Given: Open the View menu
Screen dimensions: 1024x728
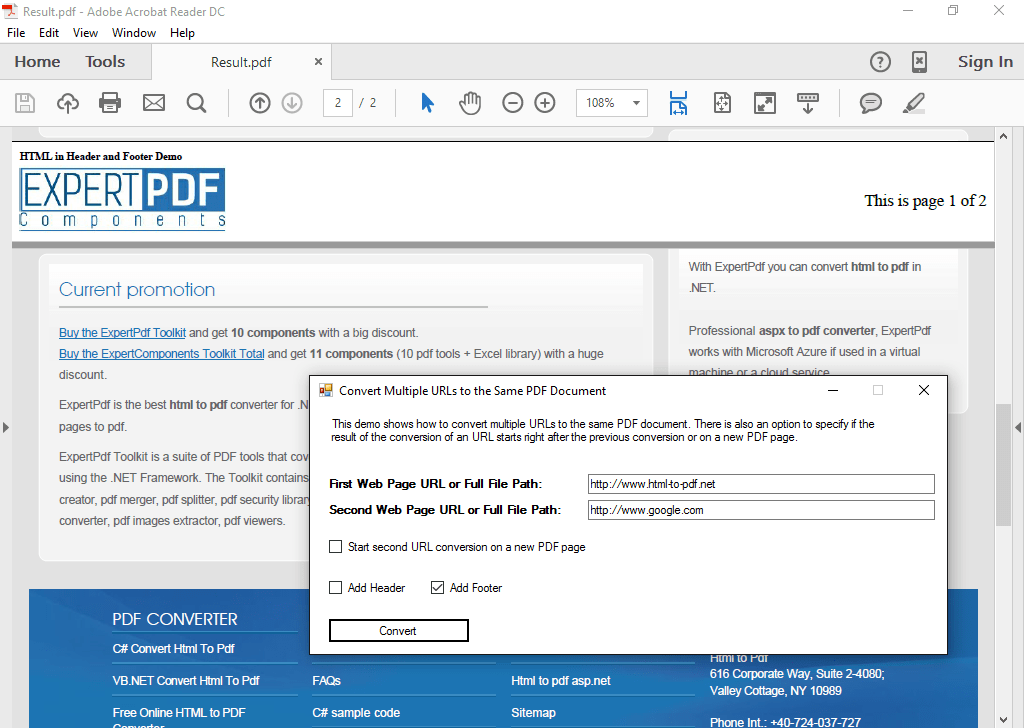Looking at the screenshot, I should click(85, 32).
